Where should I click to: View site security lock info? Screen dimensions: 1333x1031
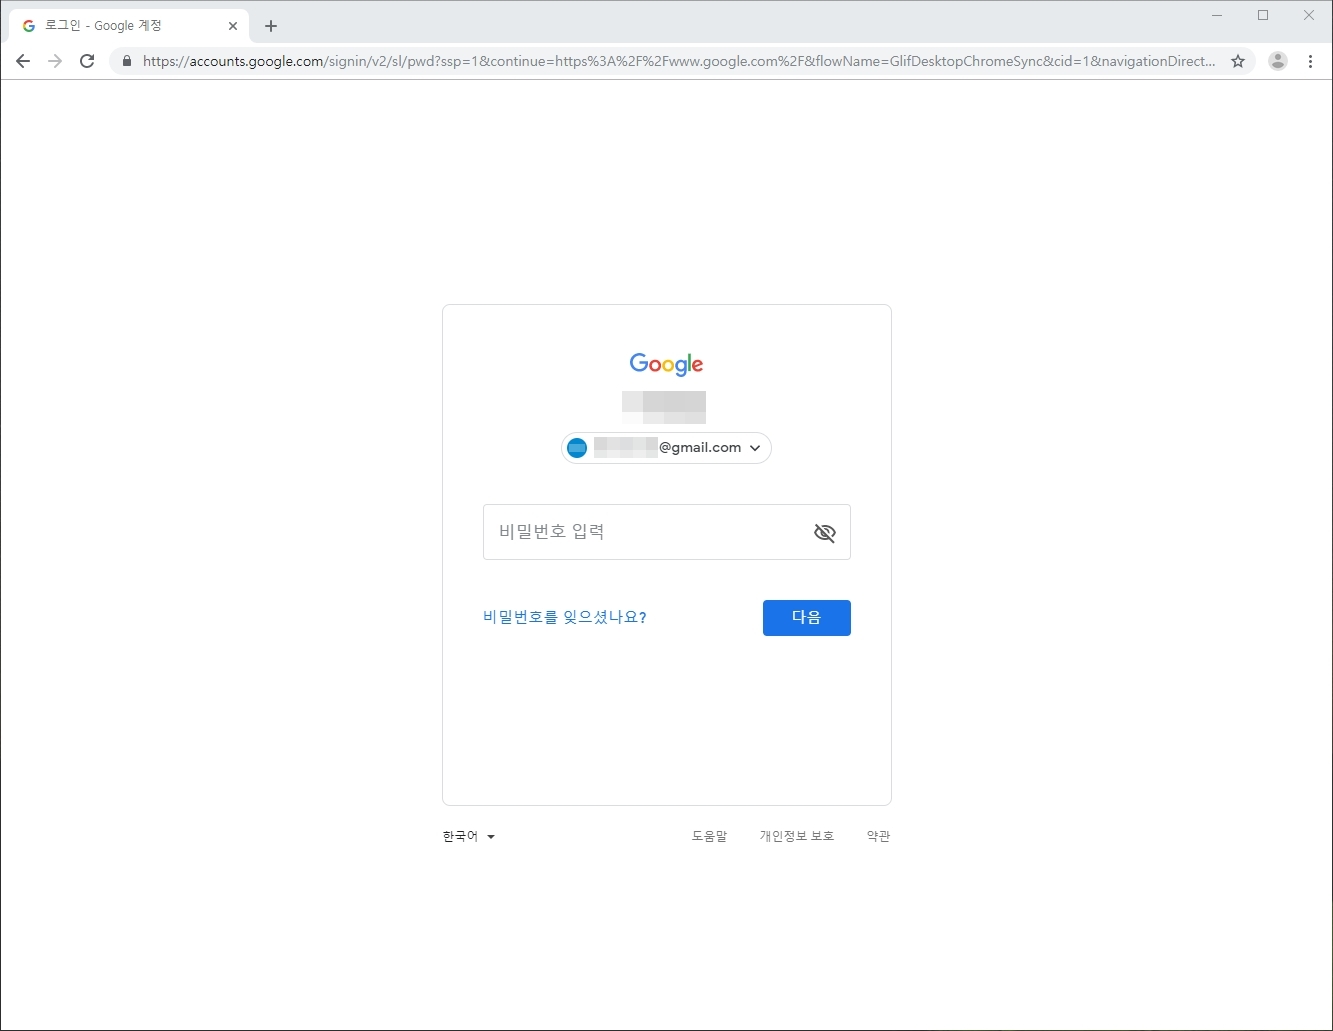point(126,61)
